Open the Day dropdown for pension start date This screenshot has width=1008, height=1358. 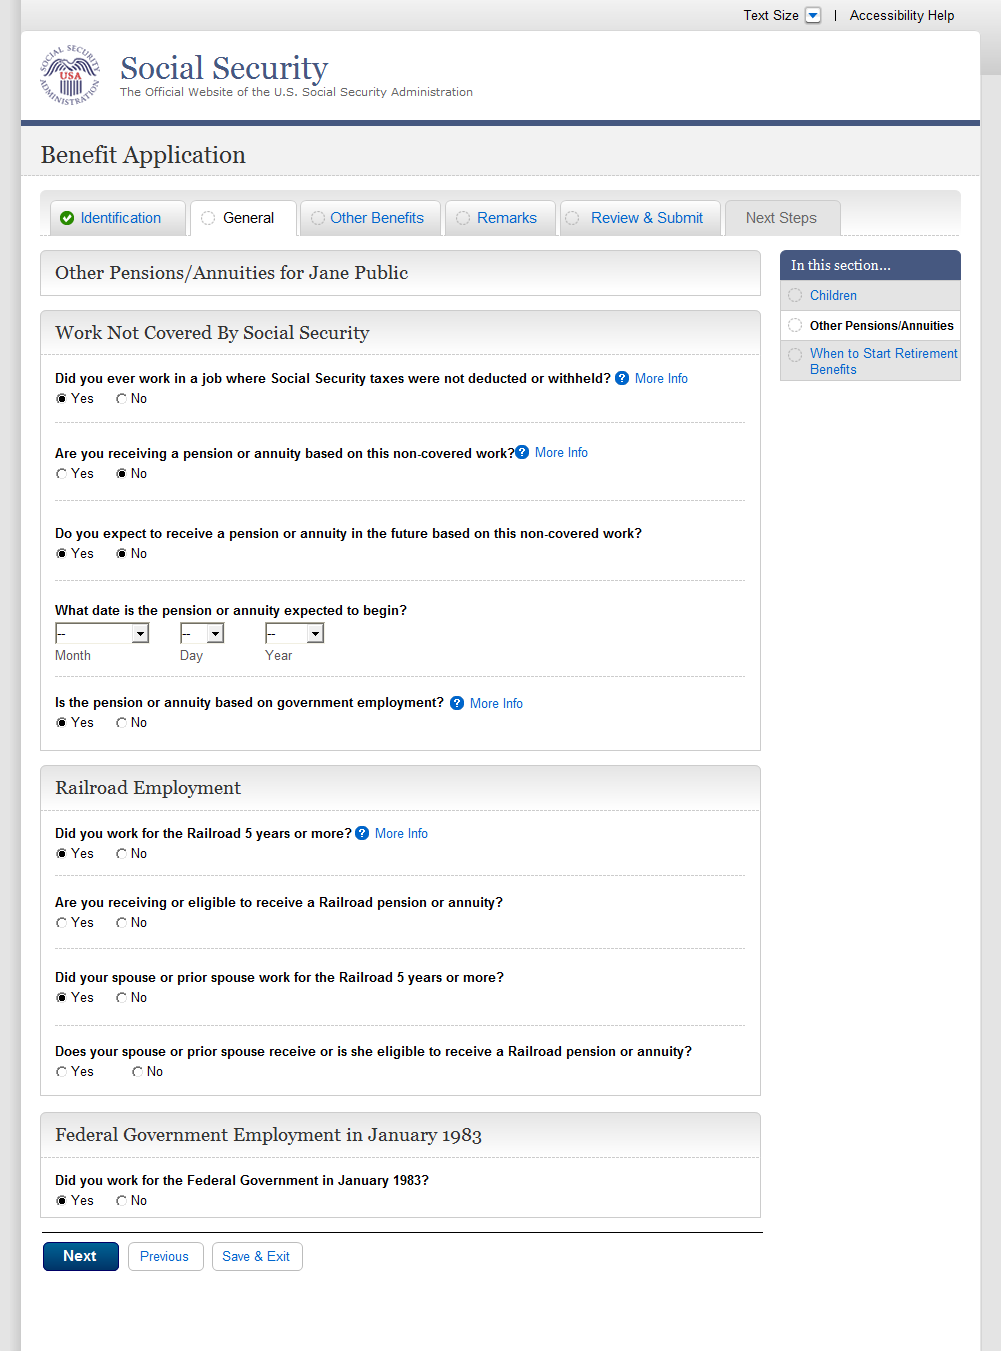coord(202,633)
